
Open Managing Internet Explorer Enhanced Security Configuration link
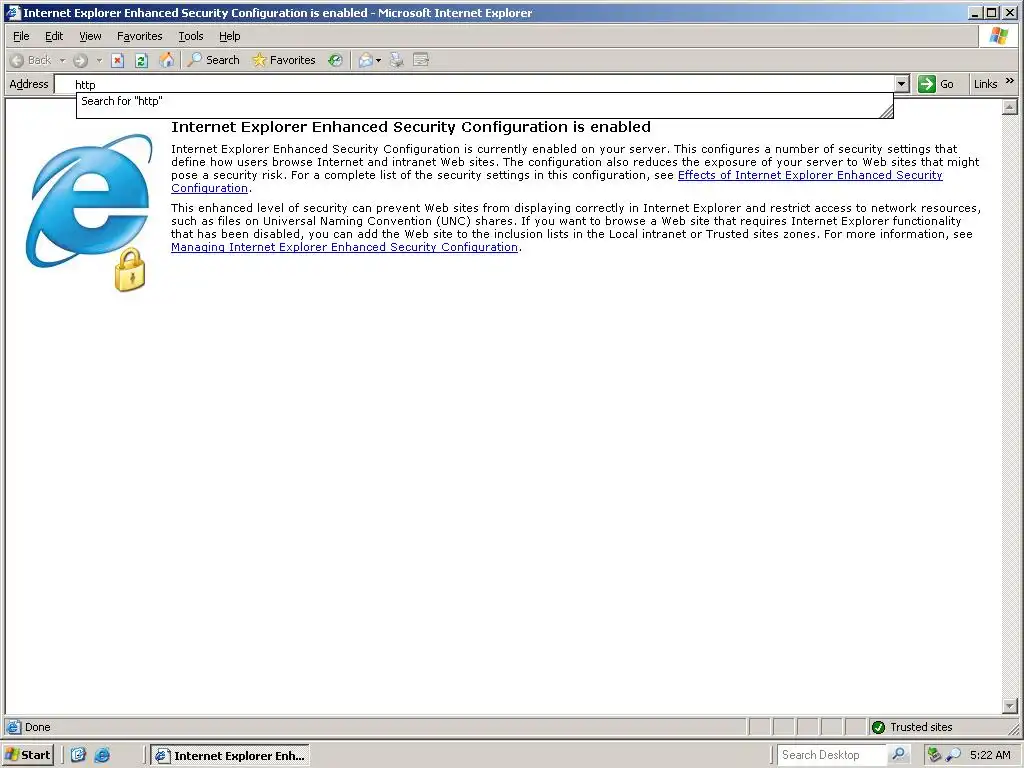pyautogui.click(x=344, y=247)
